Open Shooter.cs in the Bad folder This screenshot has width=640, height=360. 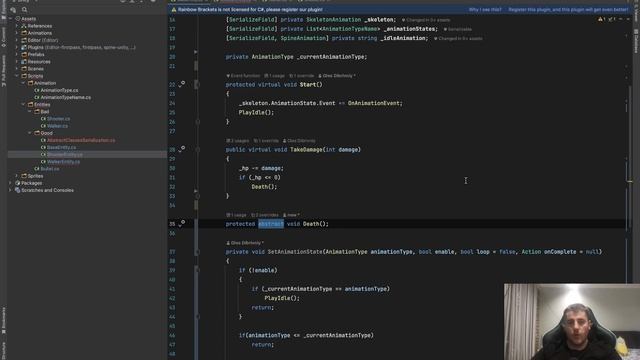pyautogui.click(x=58, y=119)
